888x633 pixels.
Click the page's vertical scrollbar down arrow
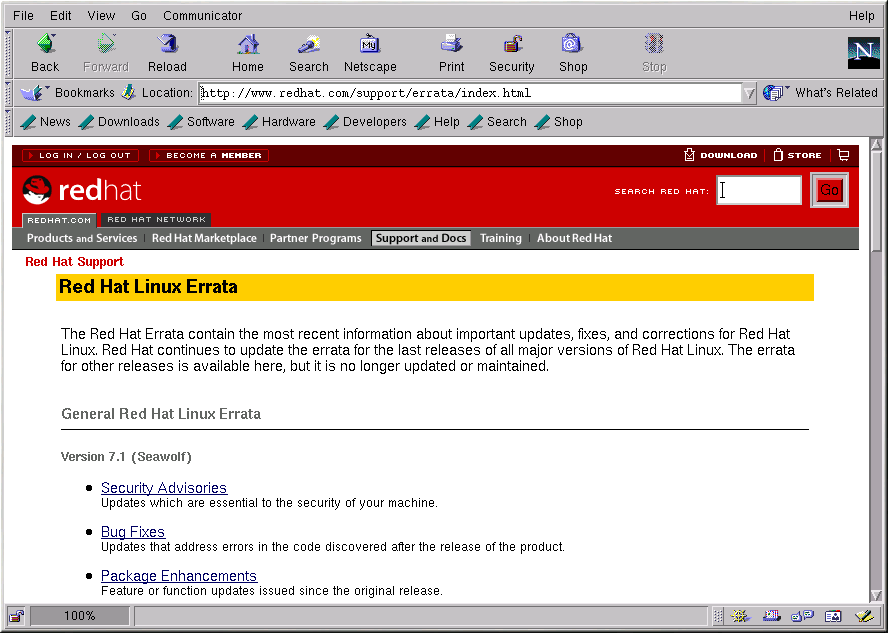tap(877, 594)
